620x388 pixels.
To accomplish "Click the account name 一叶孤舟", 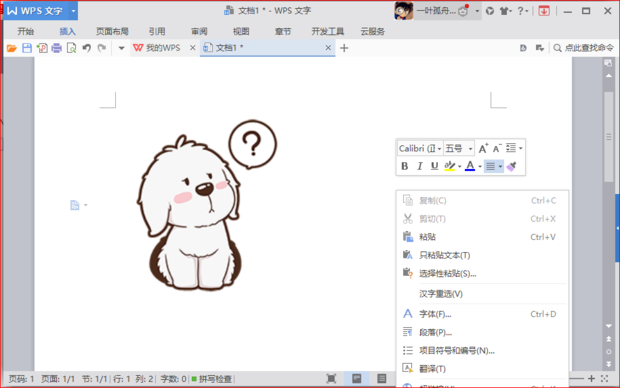I will click(x=436, y=11).
